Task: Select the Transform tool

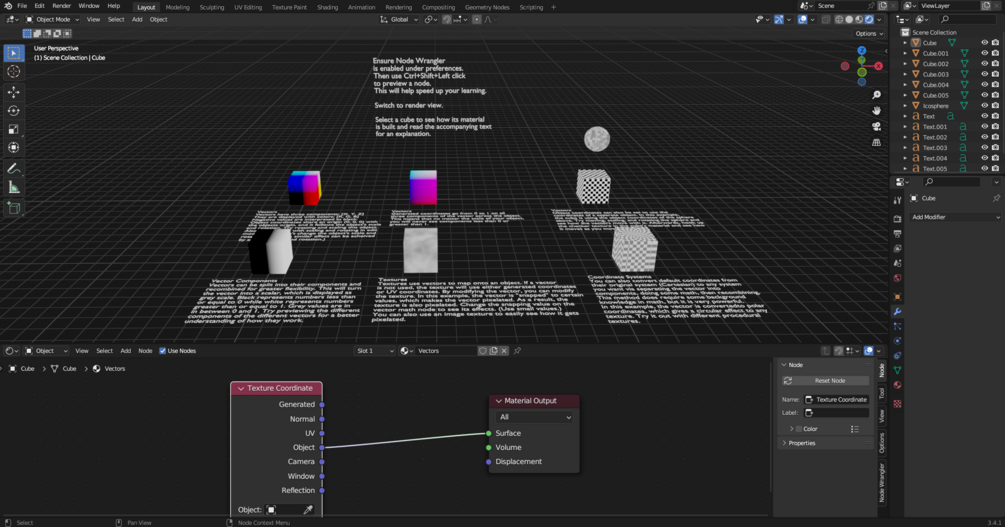Action: click(x=13, y=147)
